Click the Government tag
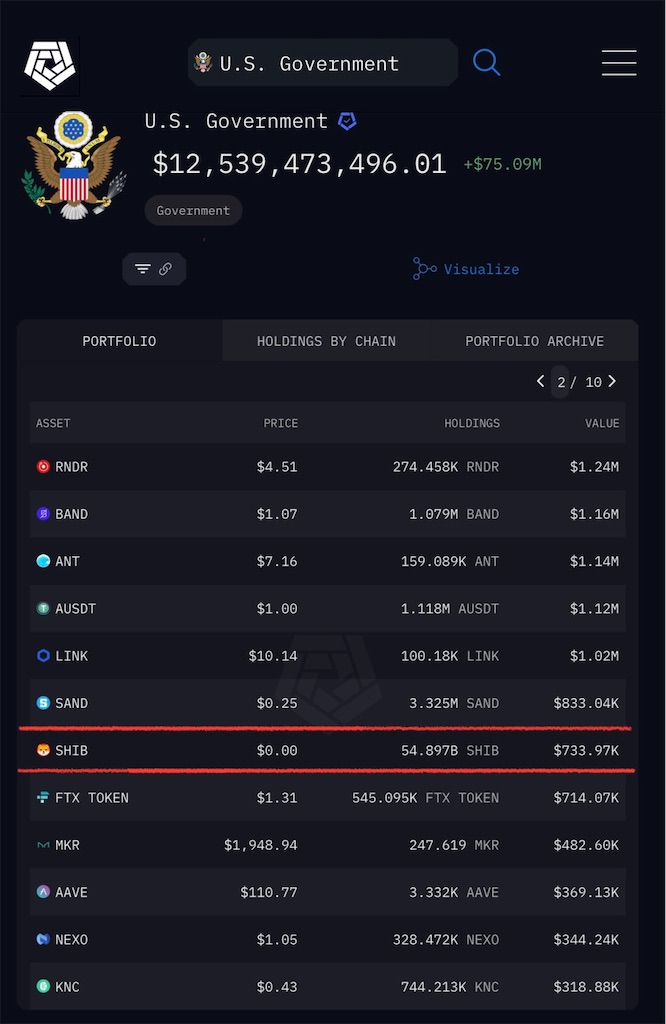The image size is (666, 1024). 193,211
